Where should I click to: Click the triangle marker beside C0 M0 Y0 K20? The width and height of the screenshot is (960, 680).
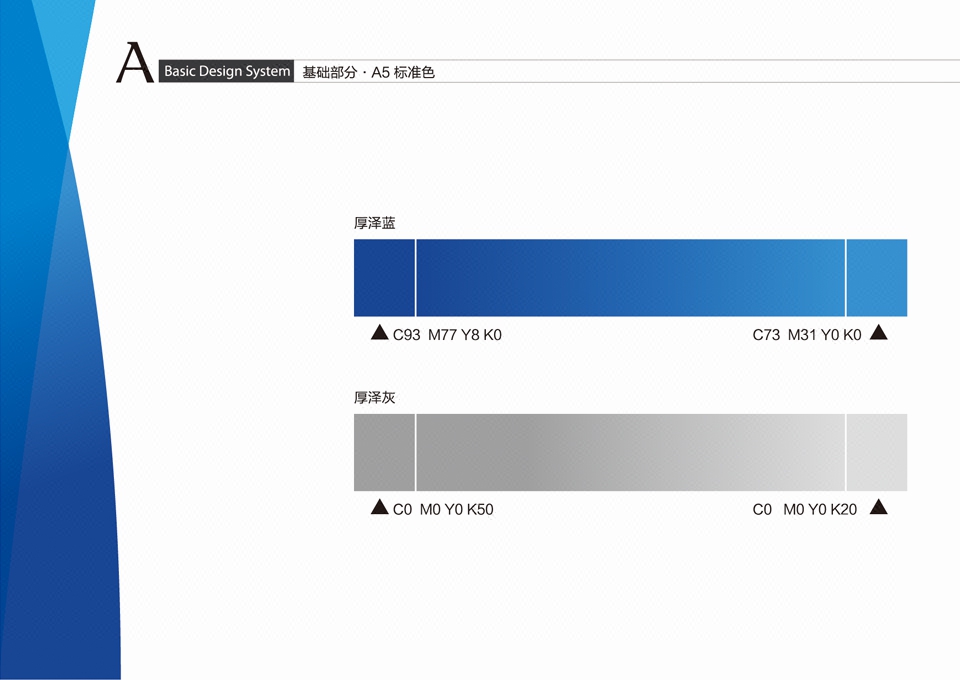[878, 508]
